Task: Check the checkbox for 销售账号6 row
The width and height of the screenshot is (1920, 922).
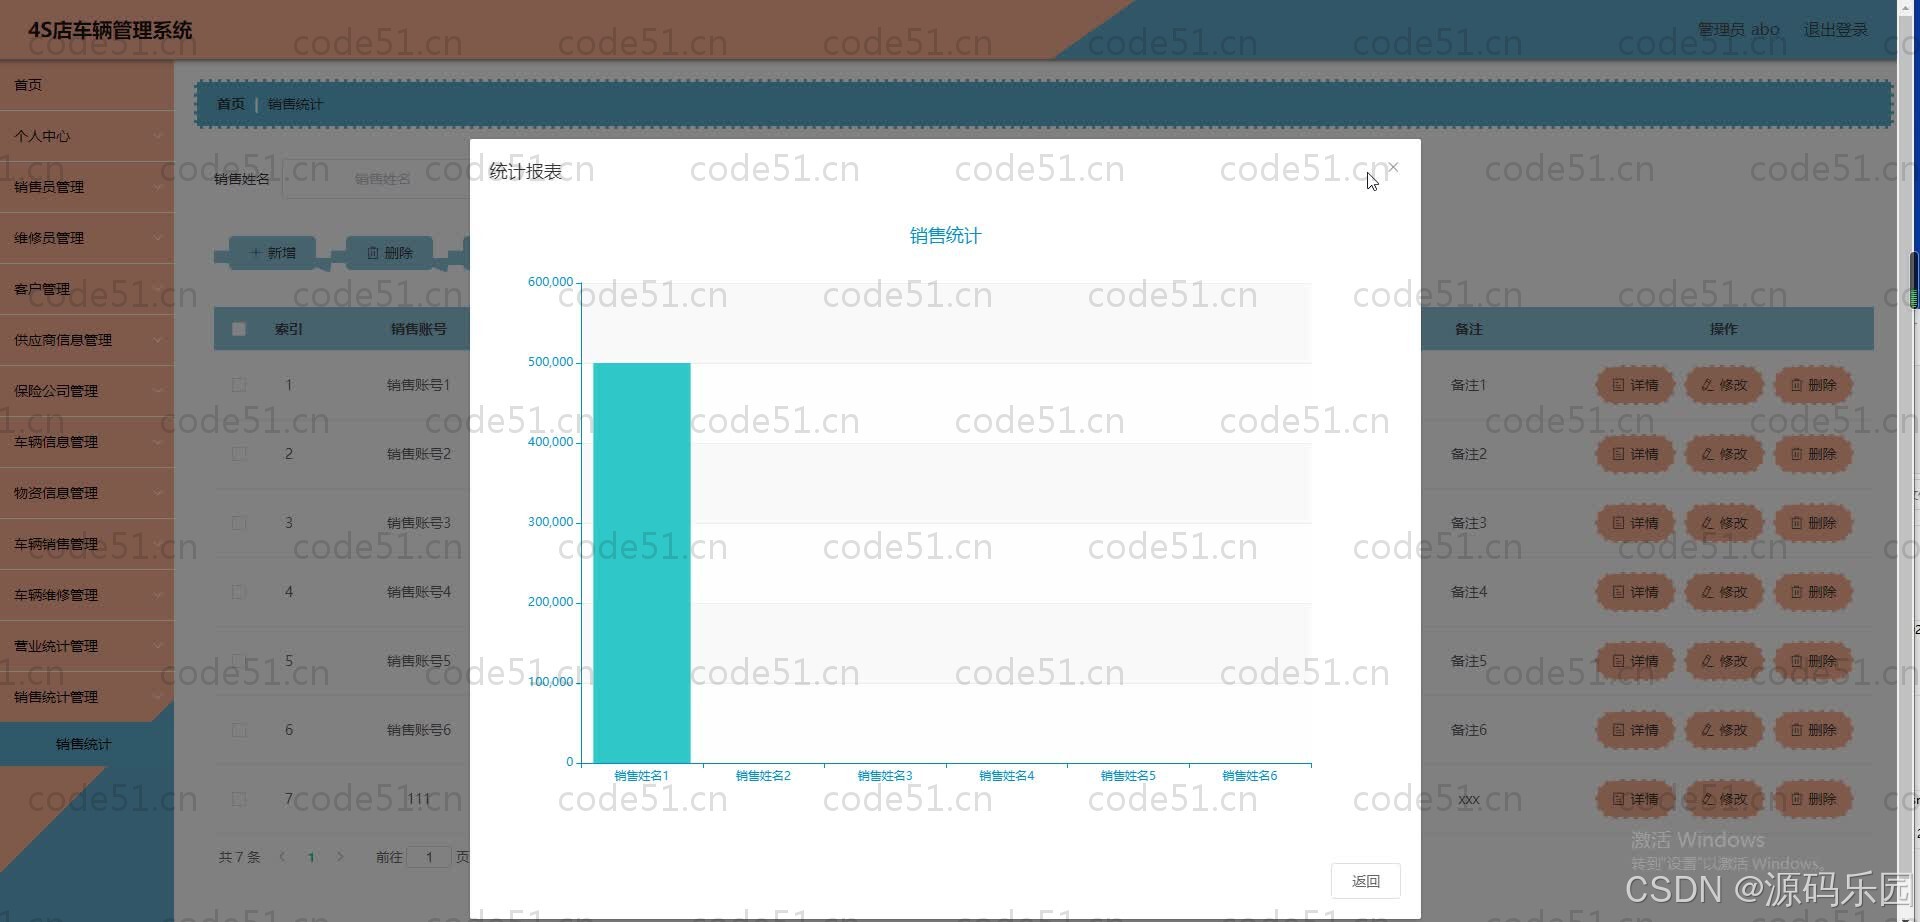Action: click(239, 730)
